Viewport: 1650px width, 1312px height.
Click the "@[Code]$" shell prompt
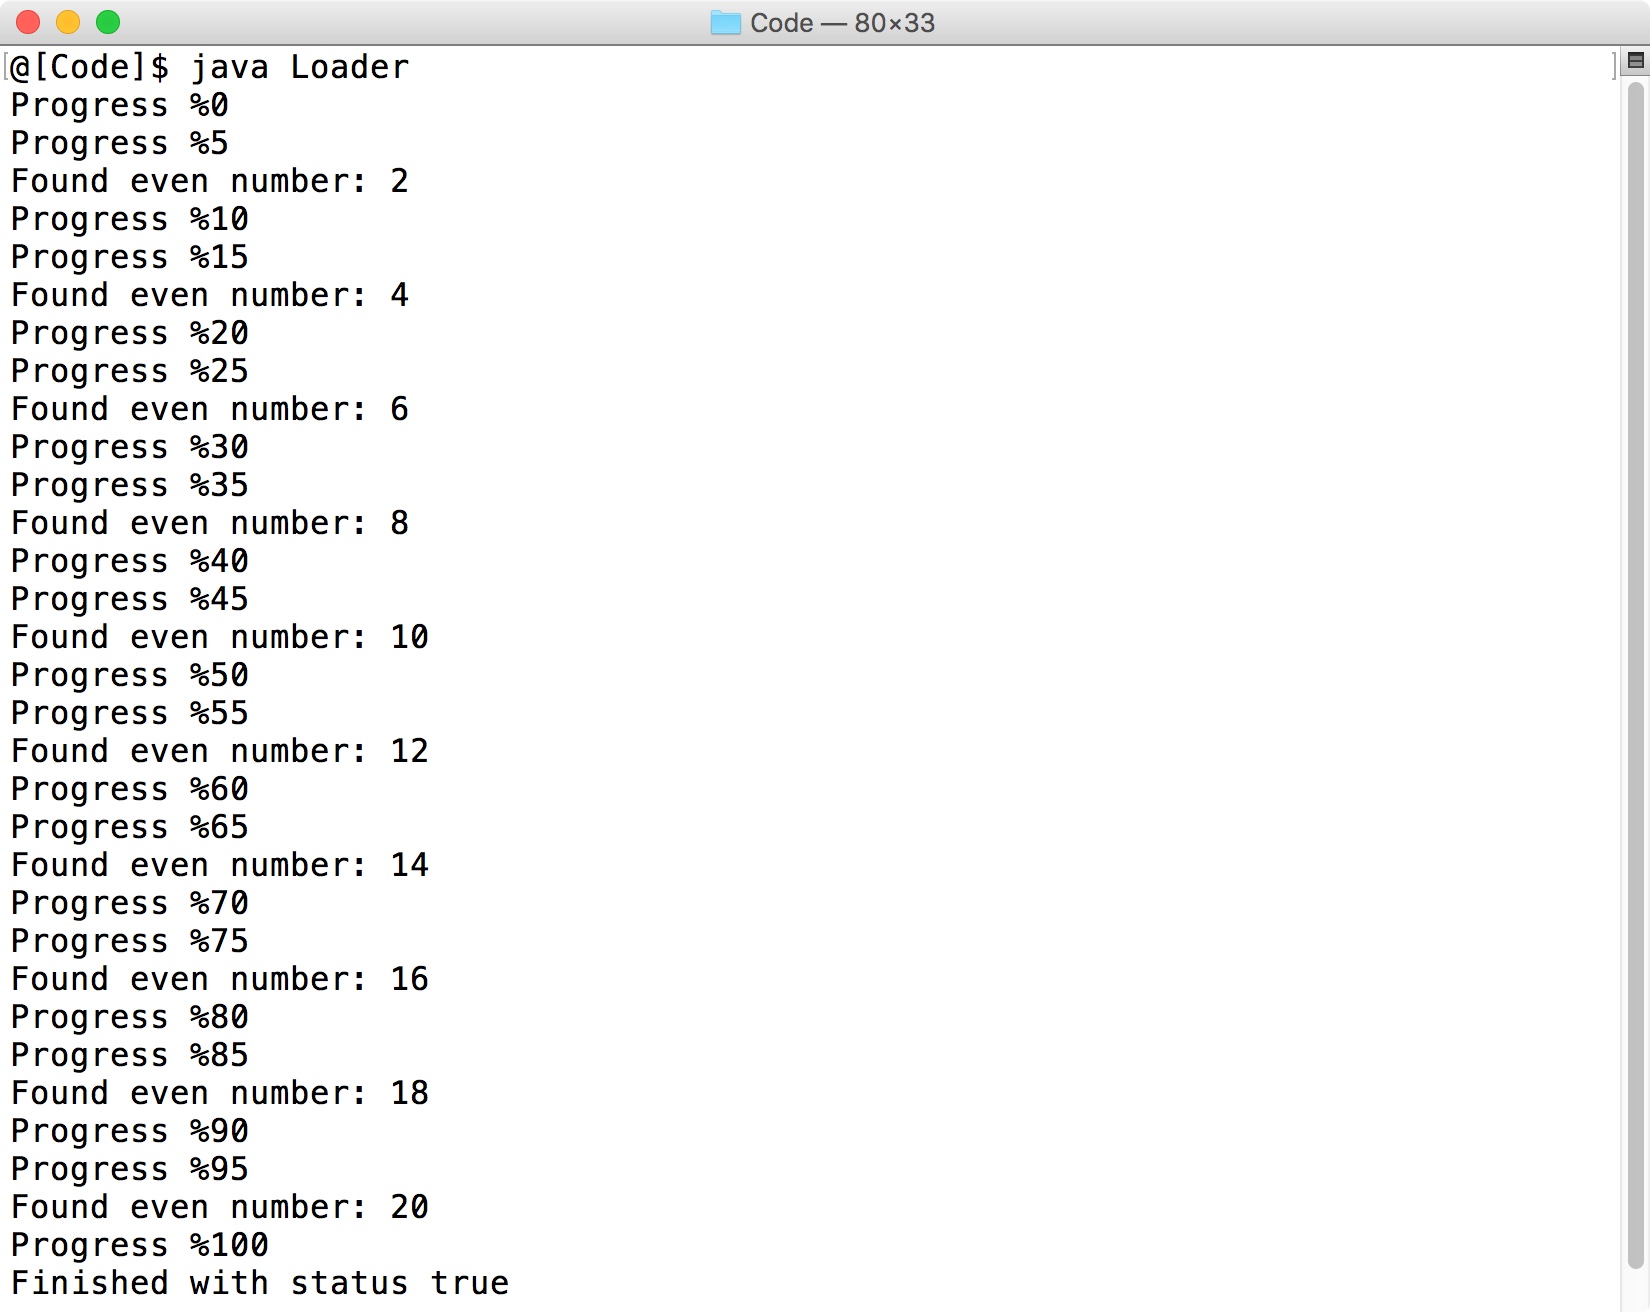90,67
